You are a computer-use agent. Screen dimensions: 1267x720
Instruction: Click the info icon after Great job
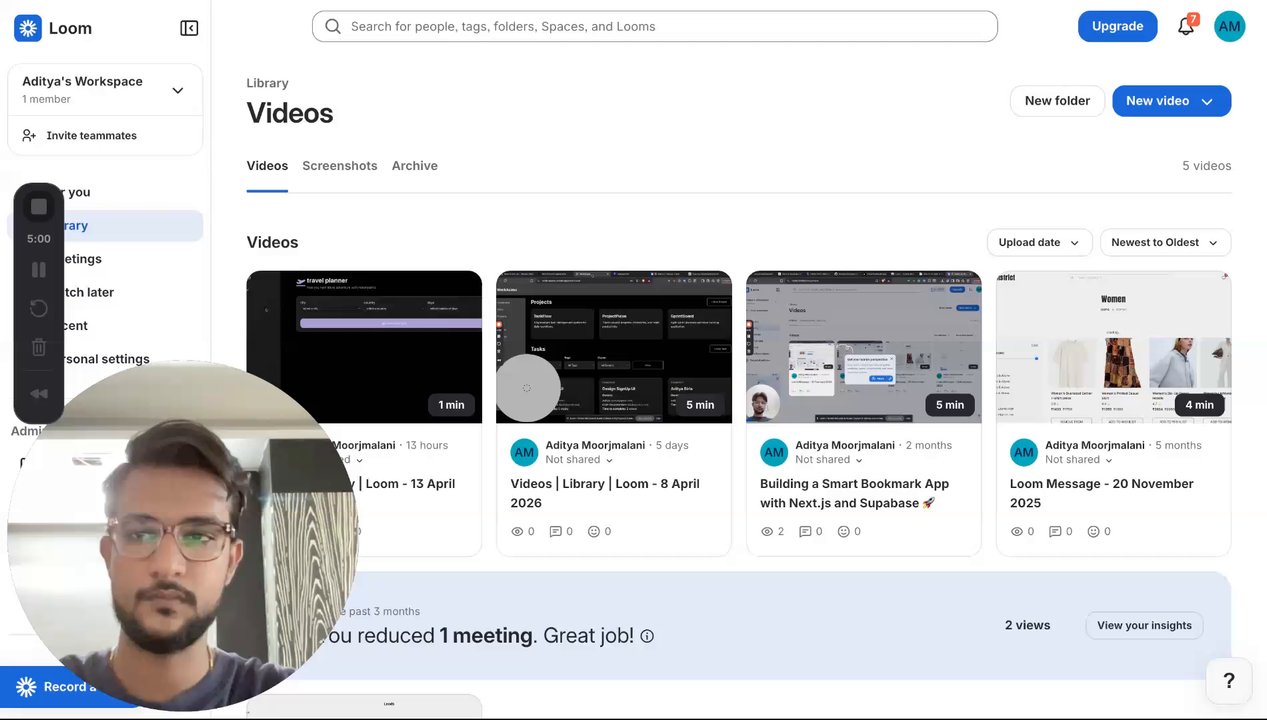(647, 636)
